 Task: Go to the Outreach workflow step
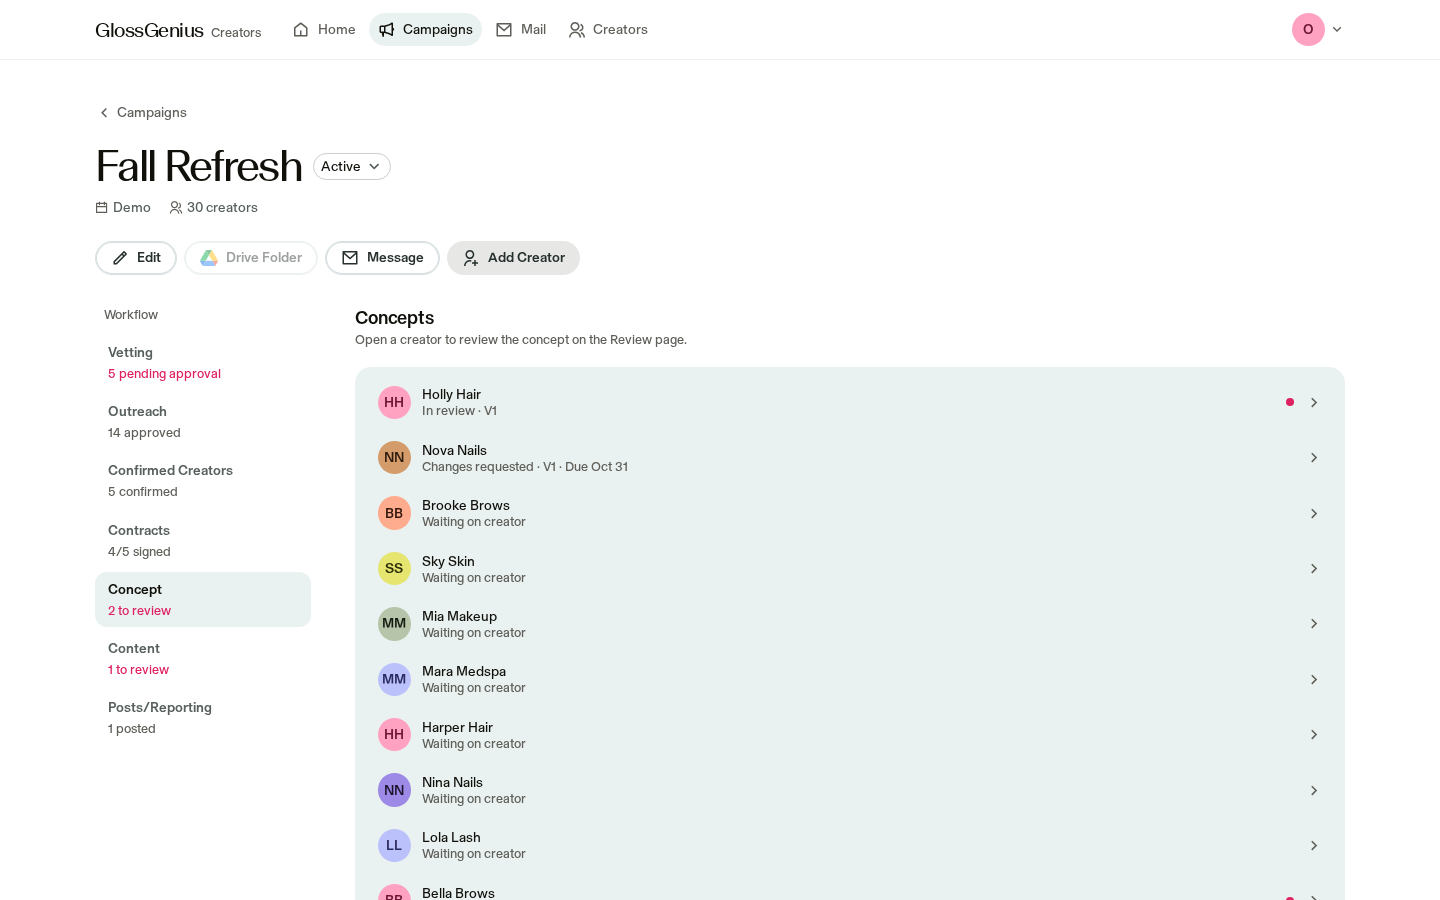[203, 422]
